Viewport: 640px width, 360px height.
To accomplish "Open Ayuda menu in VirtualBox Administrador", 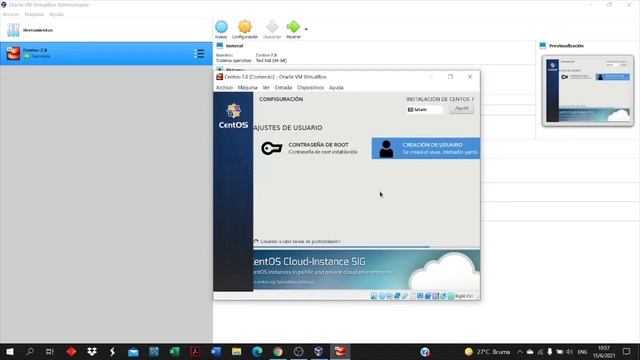I will pyautogui.click(x=56, y=14).
